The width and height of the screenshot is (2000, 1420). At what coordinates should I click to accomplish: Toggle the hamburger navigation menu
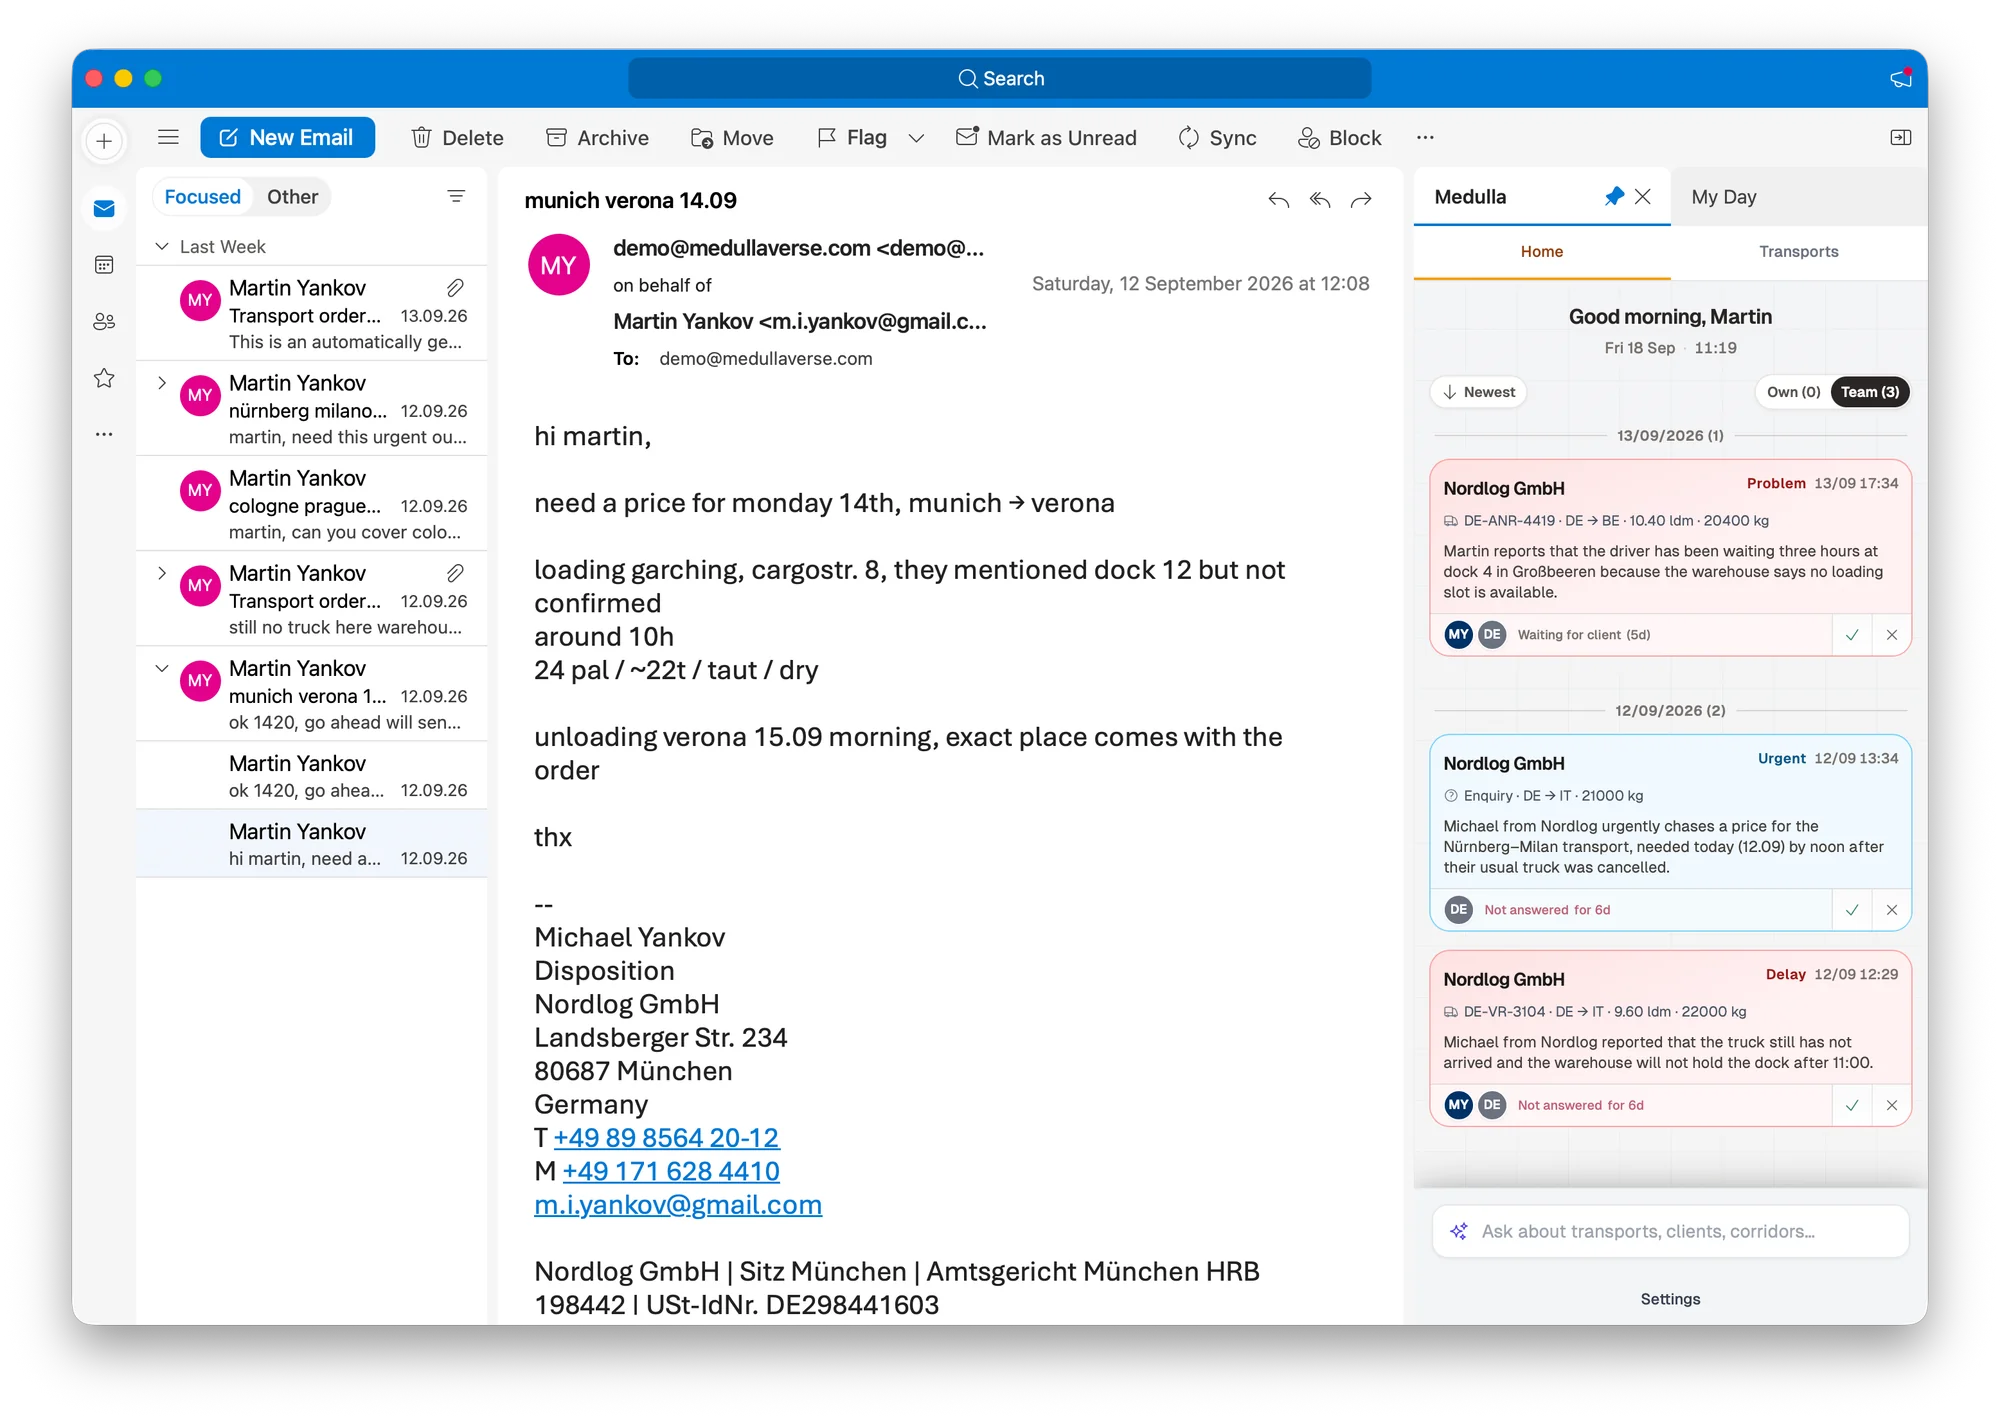pos(168,137)
